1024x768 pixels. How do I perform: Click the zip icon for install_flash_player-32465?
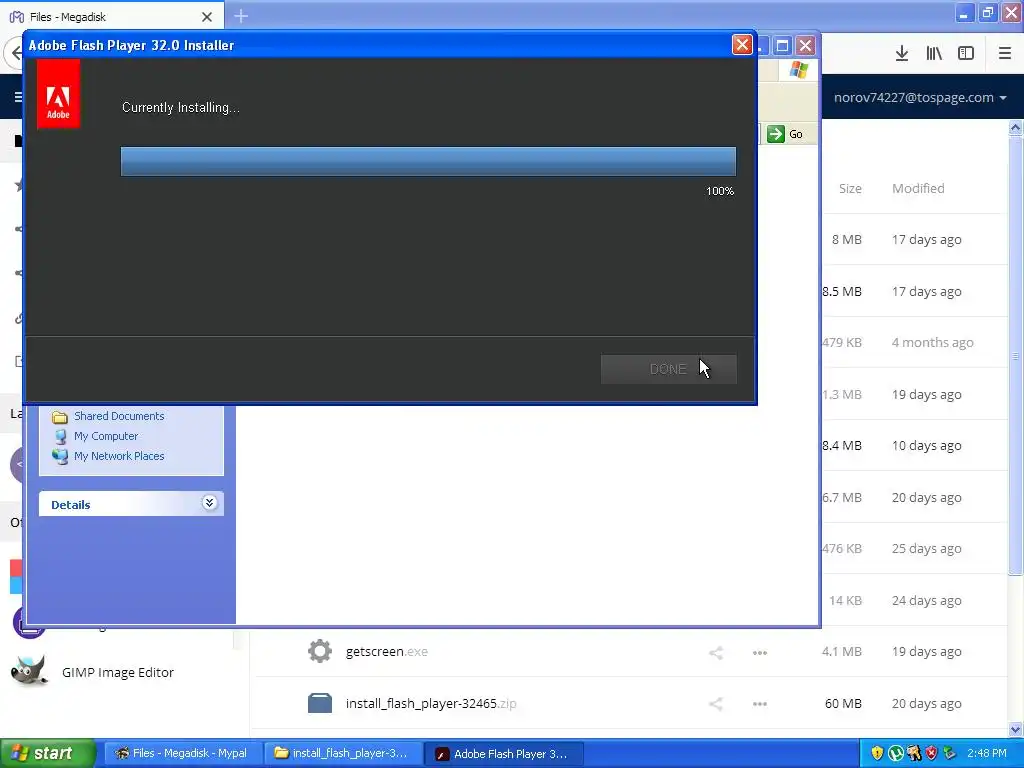320,703
